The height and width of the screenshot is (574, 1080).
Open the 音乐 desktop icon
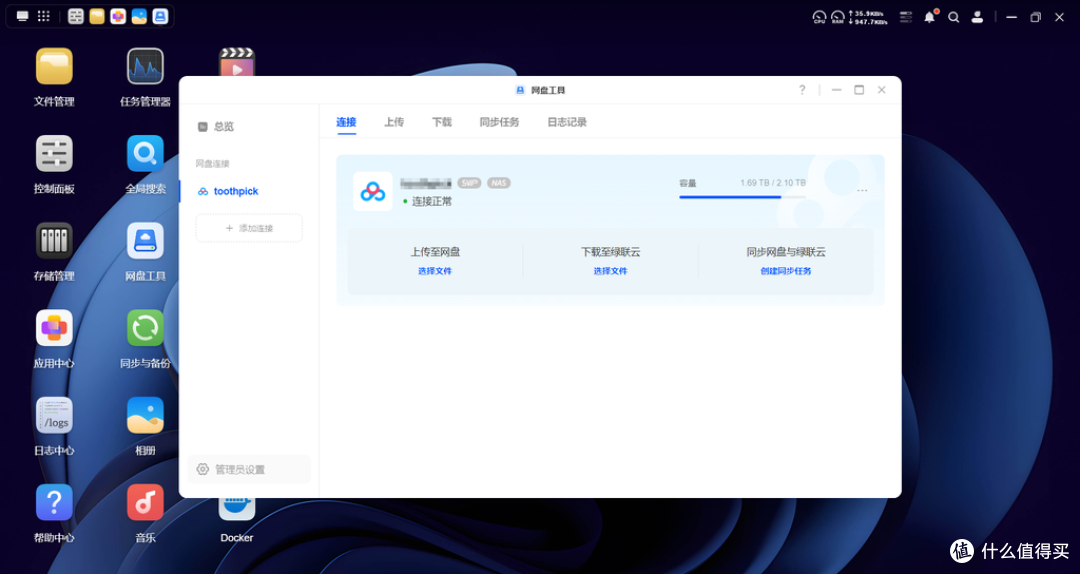pos(145,502)
